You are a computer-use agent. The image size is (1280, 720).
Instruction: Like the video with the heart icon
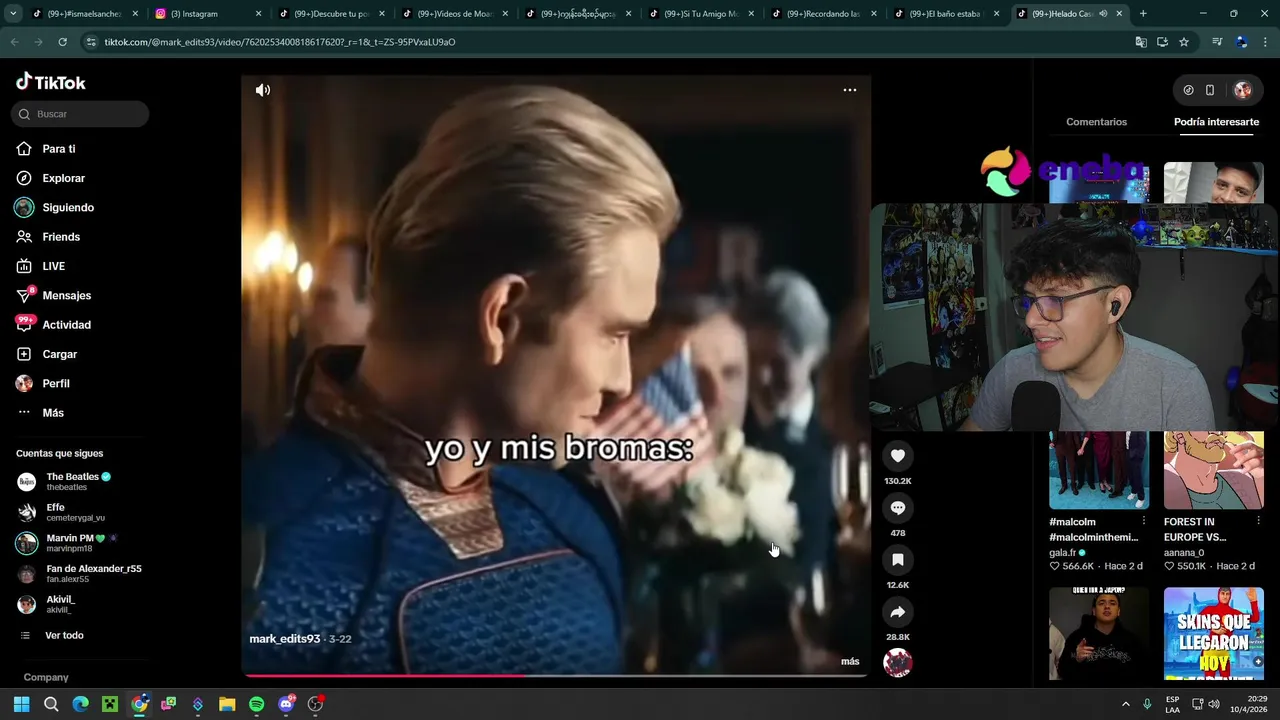coord(898,456)
